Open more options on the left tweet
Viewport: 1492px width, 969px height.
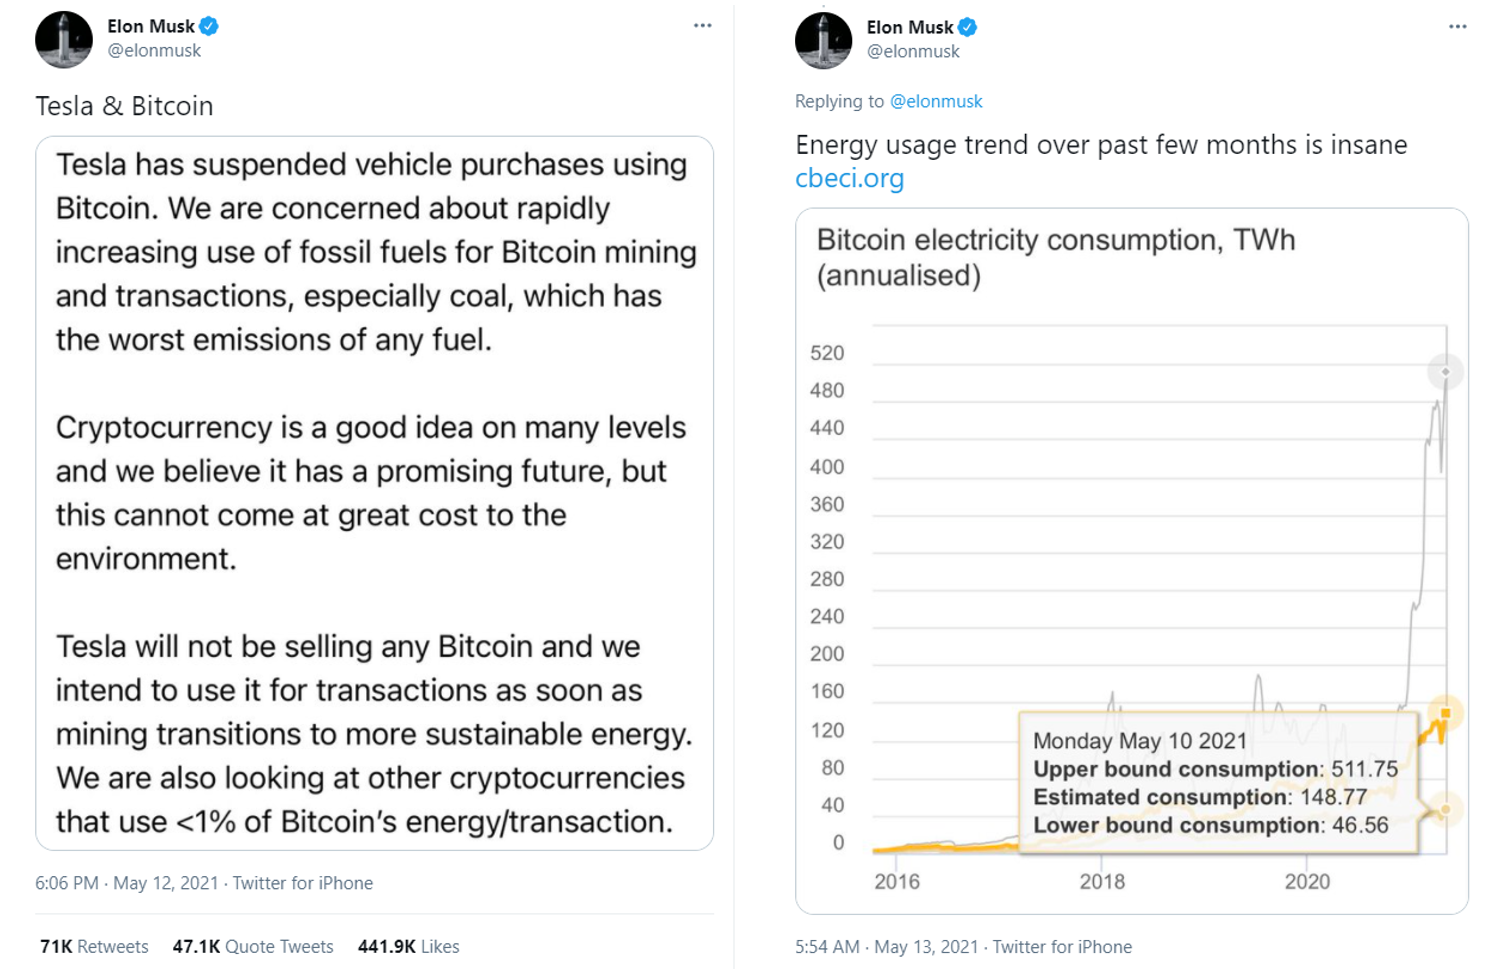tap(702, 26)
